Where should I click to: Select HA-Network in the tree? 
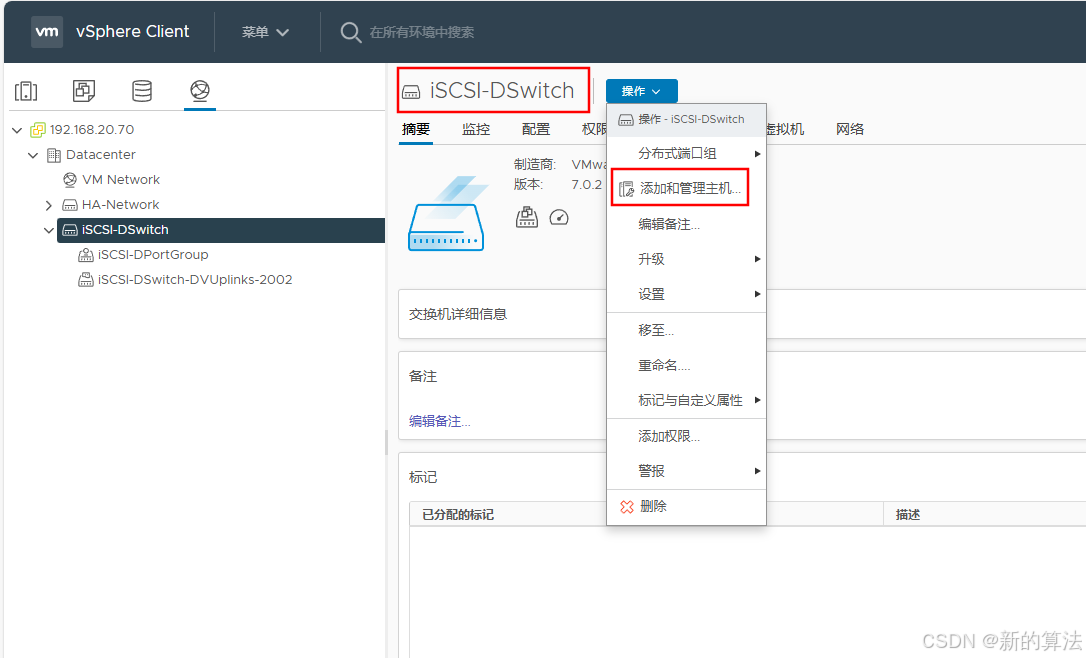(x=121, y=205)
